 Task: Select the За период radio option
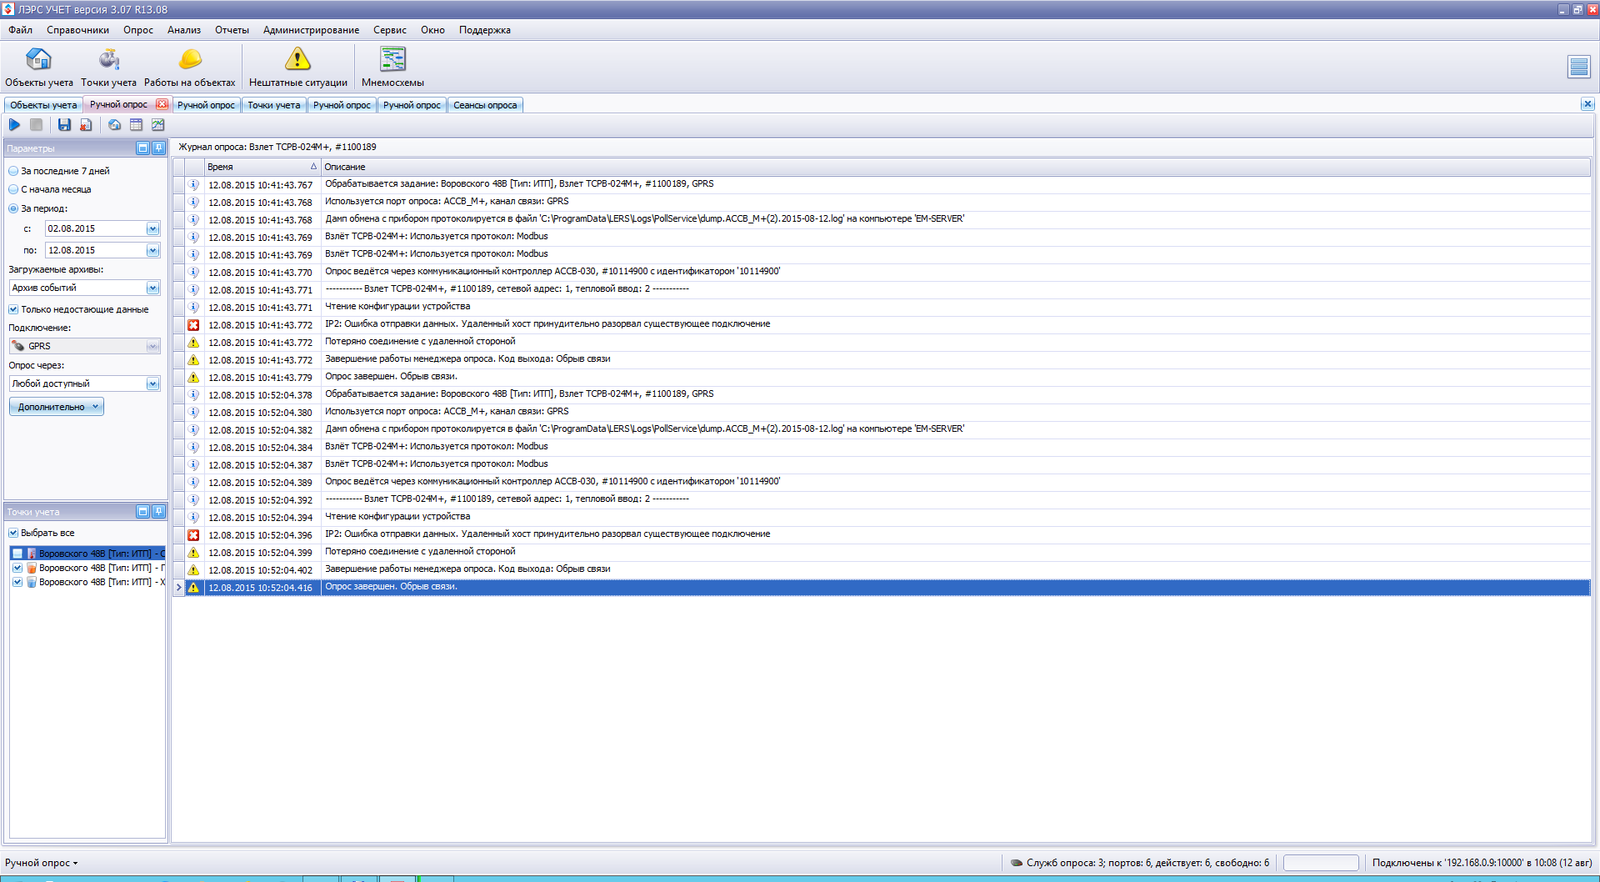click(38, 208)
